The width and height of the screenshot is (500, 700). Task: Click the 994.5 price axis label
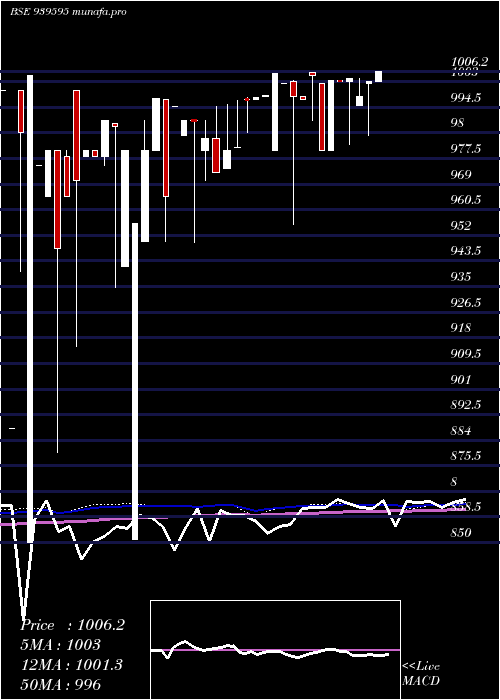point(466,98)
